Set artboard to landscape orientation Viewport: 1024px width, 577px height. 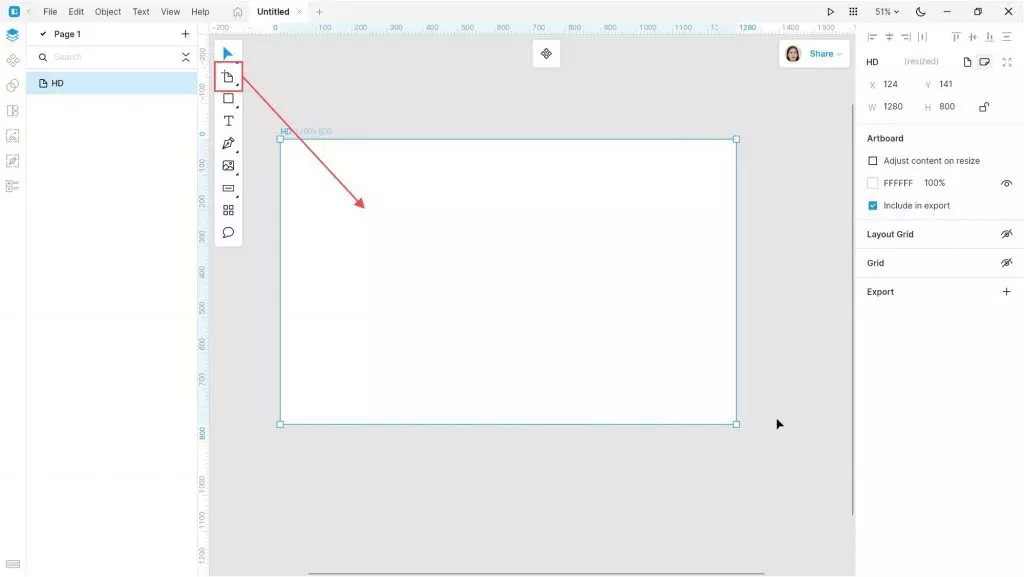click(985, 62)
